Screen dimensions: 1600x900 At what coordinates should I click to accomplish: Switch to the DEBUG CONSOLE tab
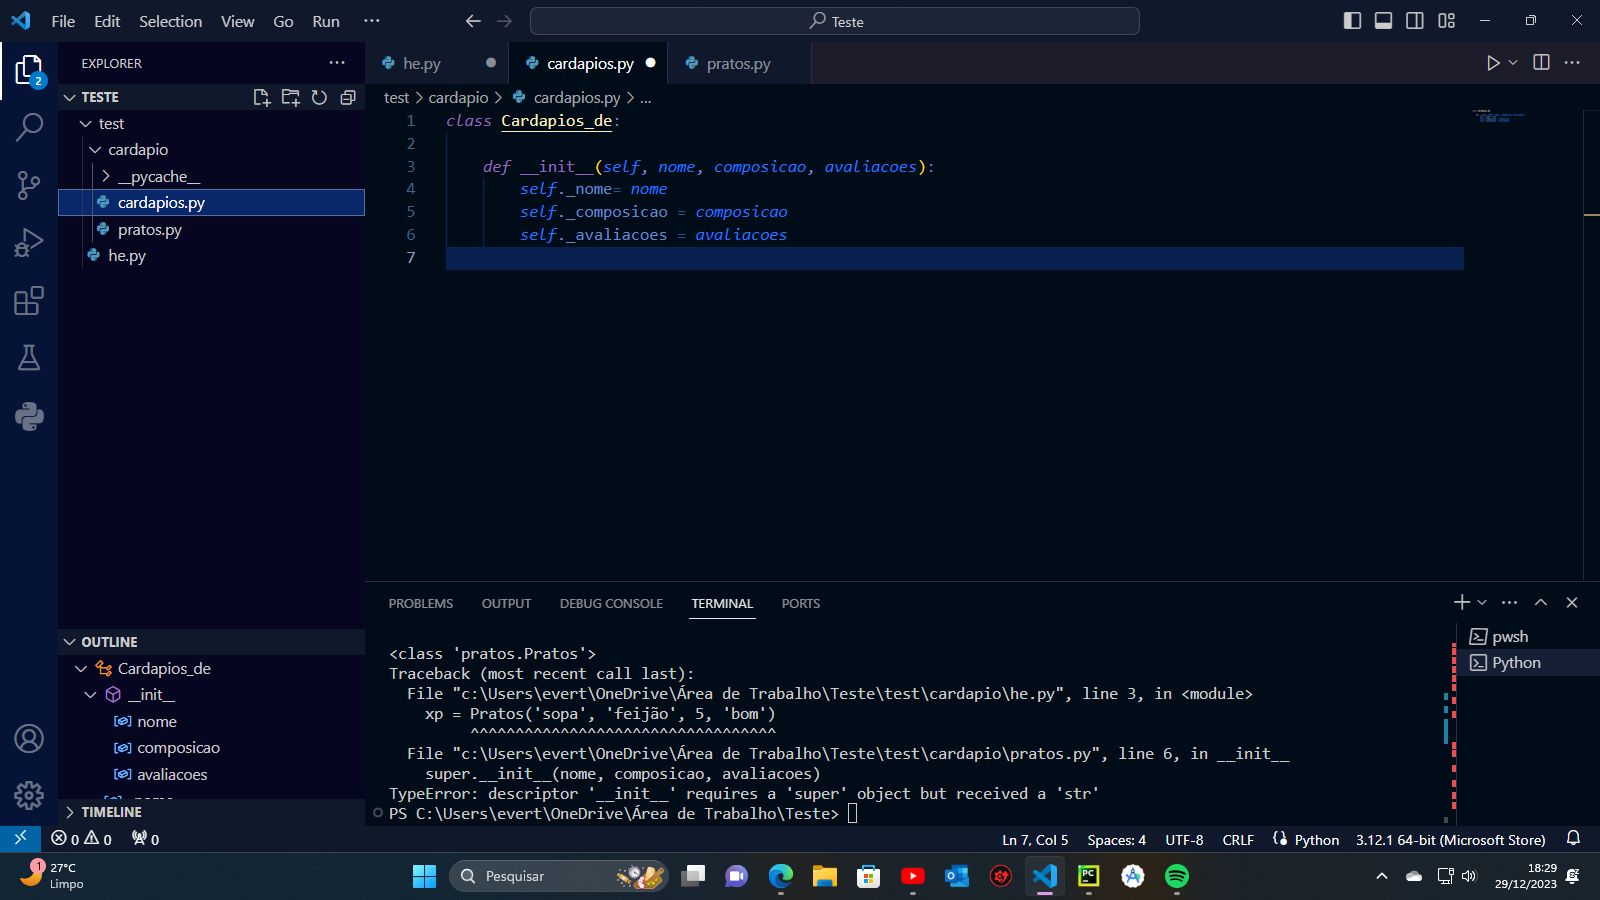[611, 604]
